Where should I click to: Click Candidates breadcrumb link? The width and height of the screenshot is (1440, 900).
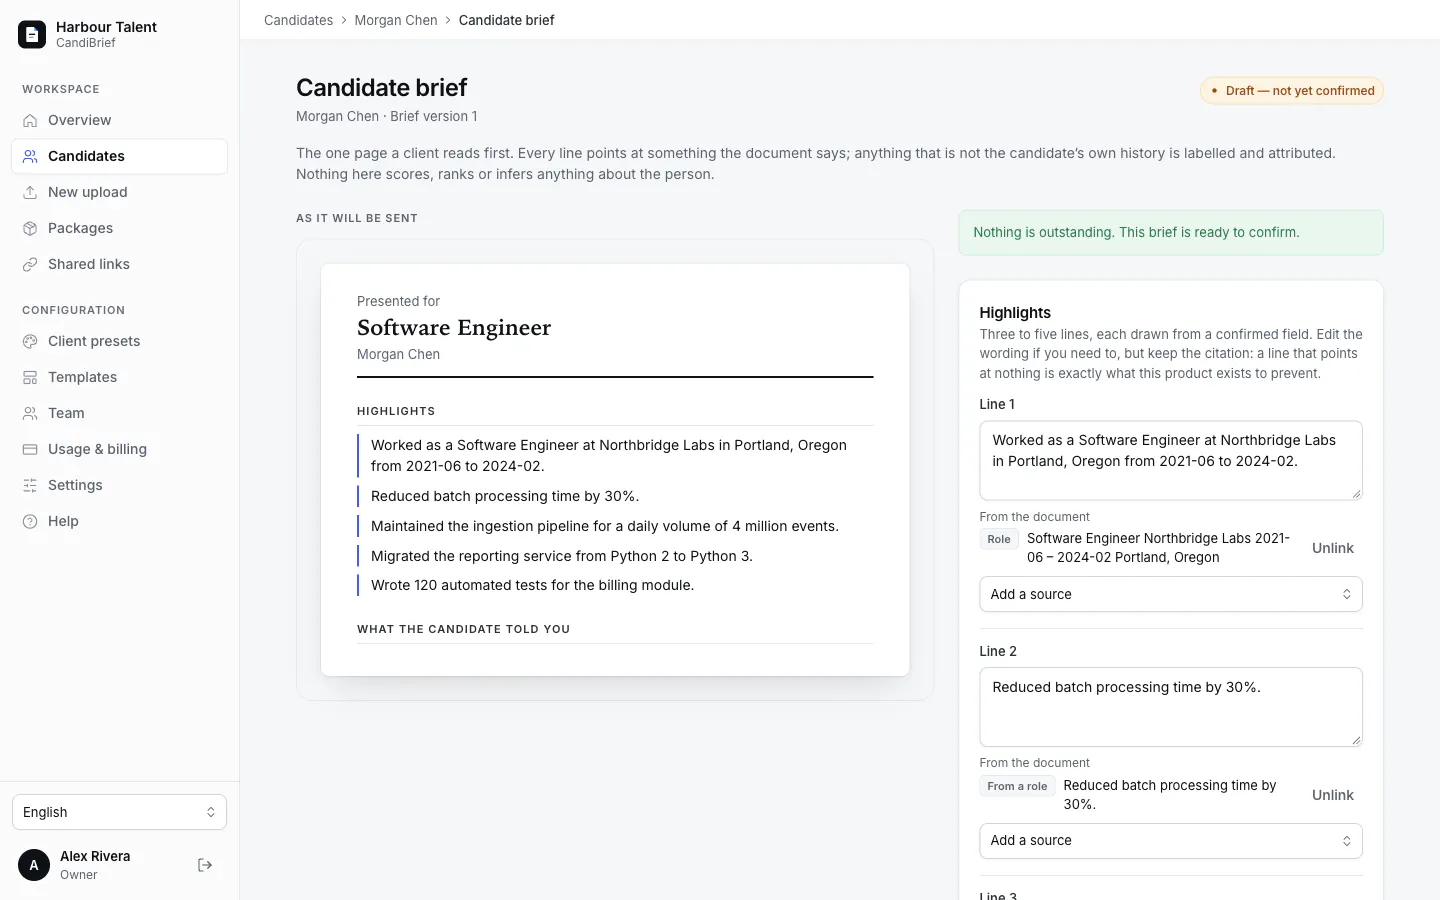pos(298,20)
